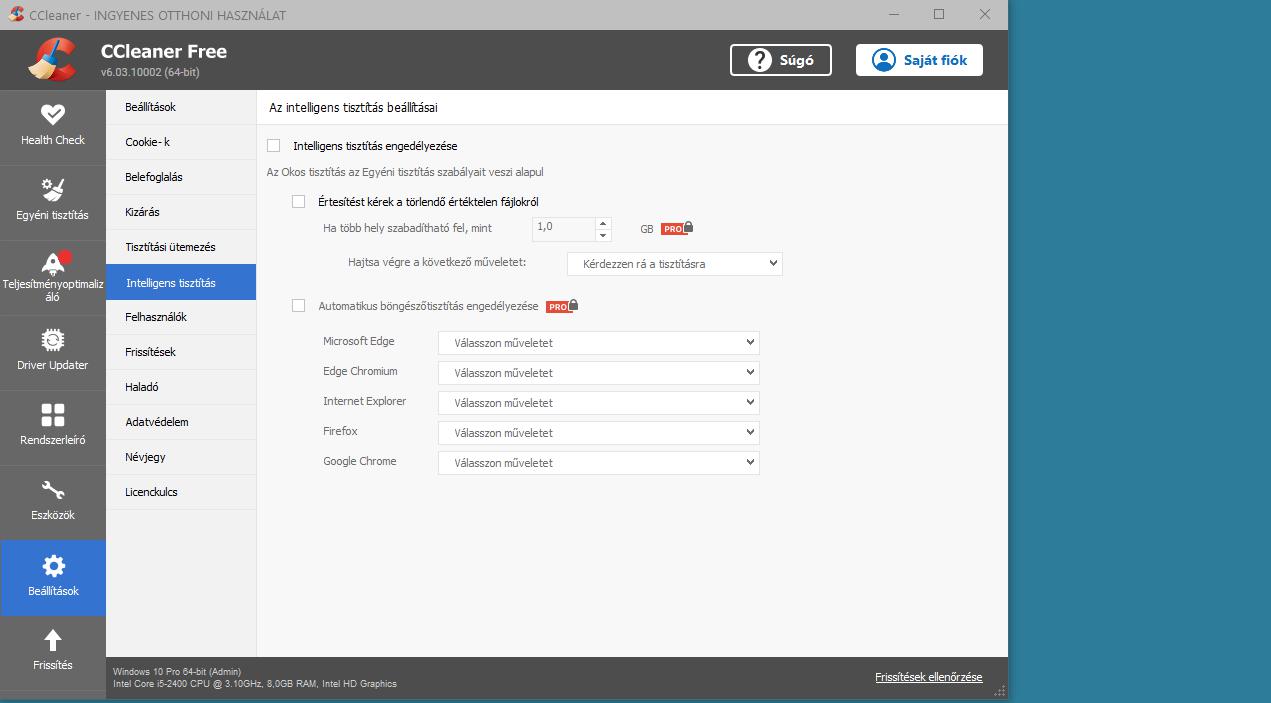The height and width of the screenshot is (703, 1271).
Task: Open Health Check heart icon
Action: tap(53, 114)
